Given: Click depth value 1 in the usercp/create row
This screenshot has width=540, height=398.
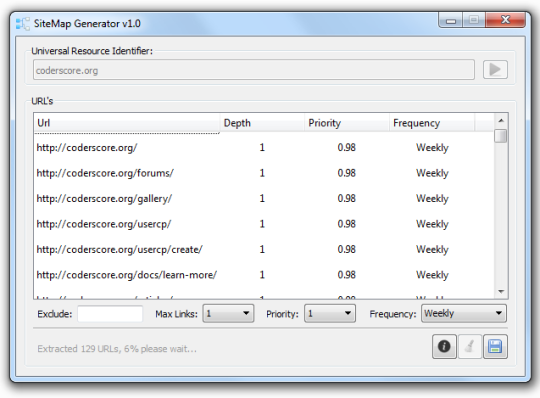Looking at the screenshot, I should pos(262,249).
